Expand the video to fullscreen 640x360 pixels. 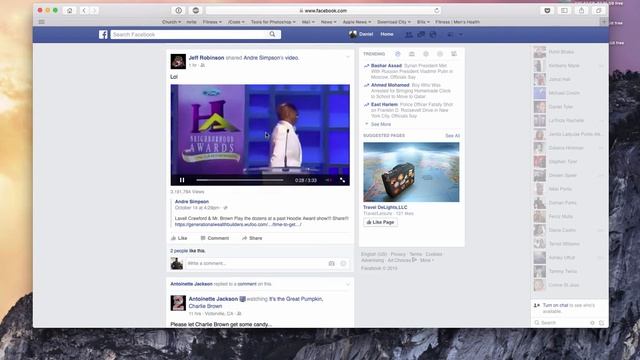point(342,180)
